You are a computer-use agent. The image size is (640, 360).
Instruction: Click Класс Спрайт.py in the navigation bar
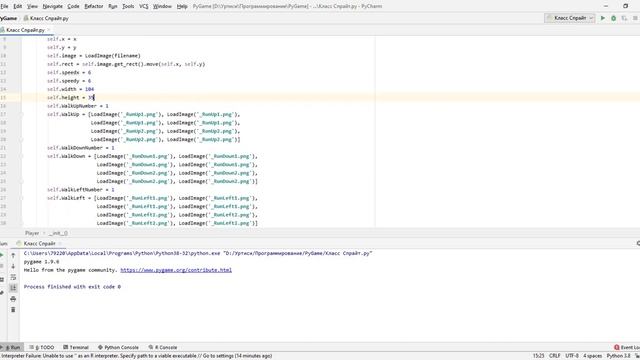click(x=46, y=18)
